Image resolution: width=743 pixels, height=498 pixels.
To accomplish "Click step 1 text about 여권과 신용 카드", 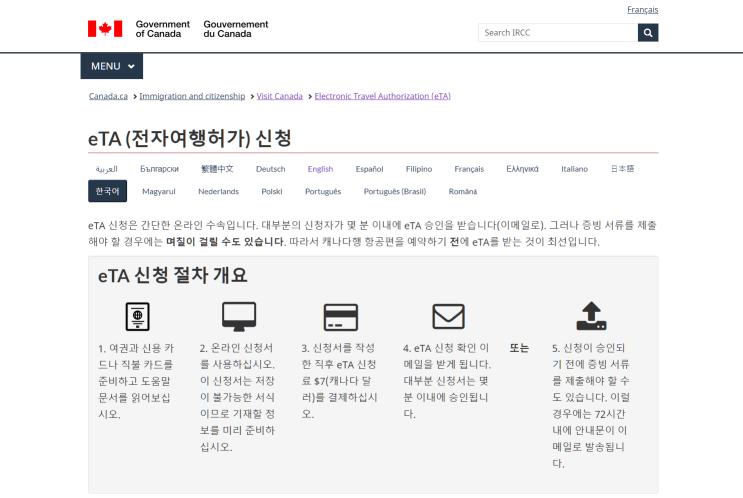I will point(136,381).
